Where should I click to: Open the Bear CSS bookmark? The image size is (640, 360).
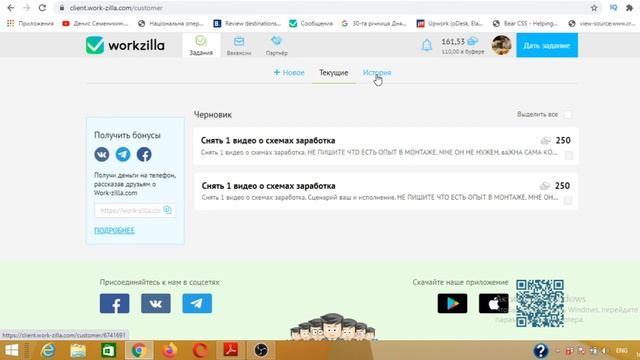point(525,24)
